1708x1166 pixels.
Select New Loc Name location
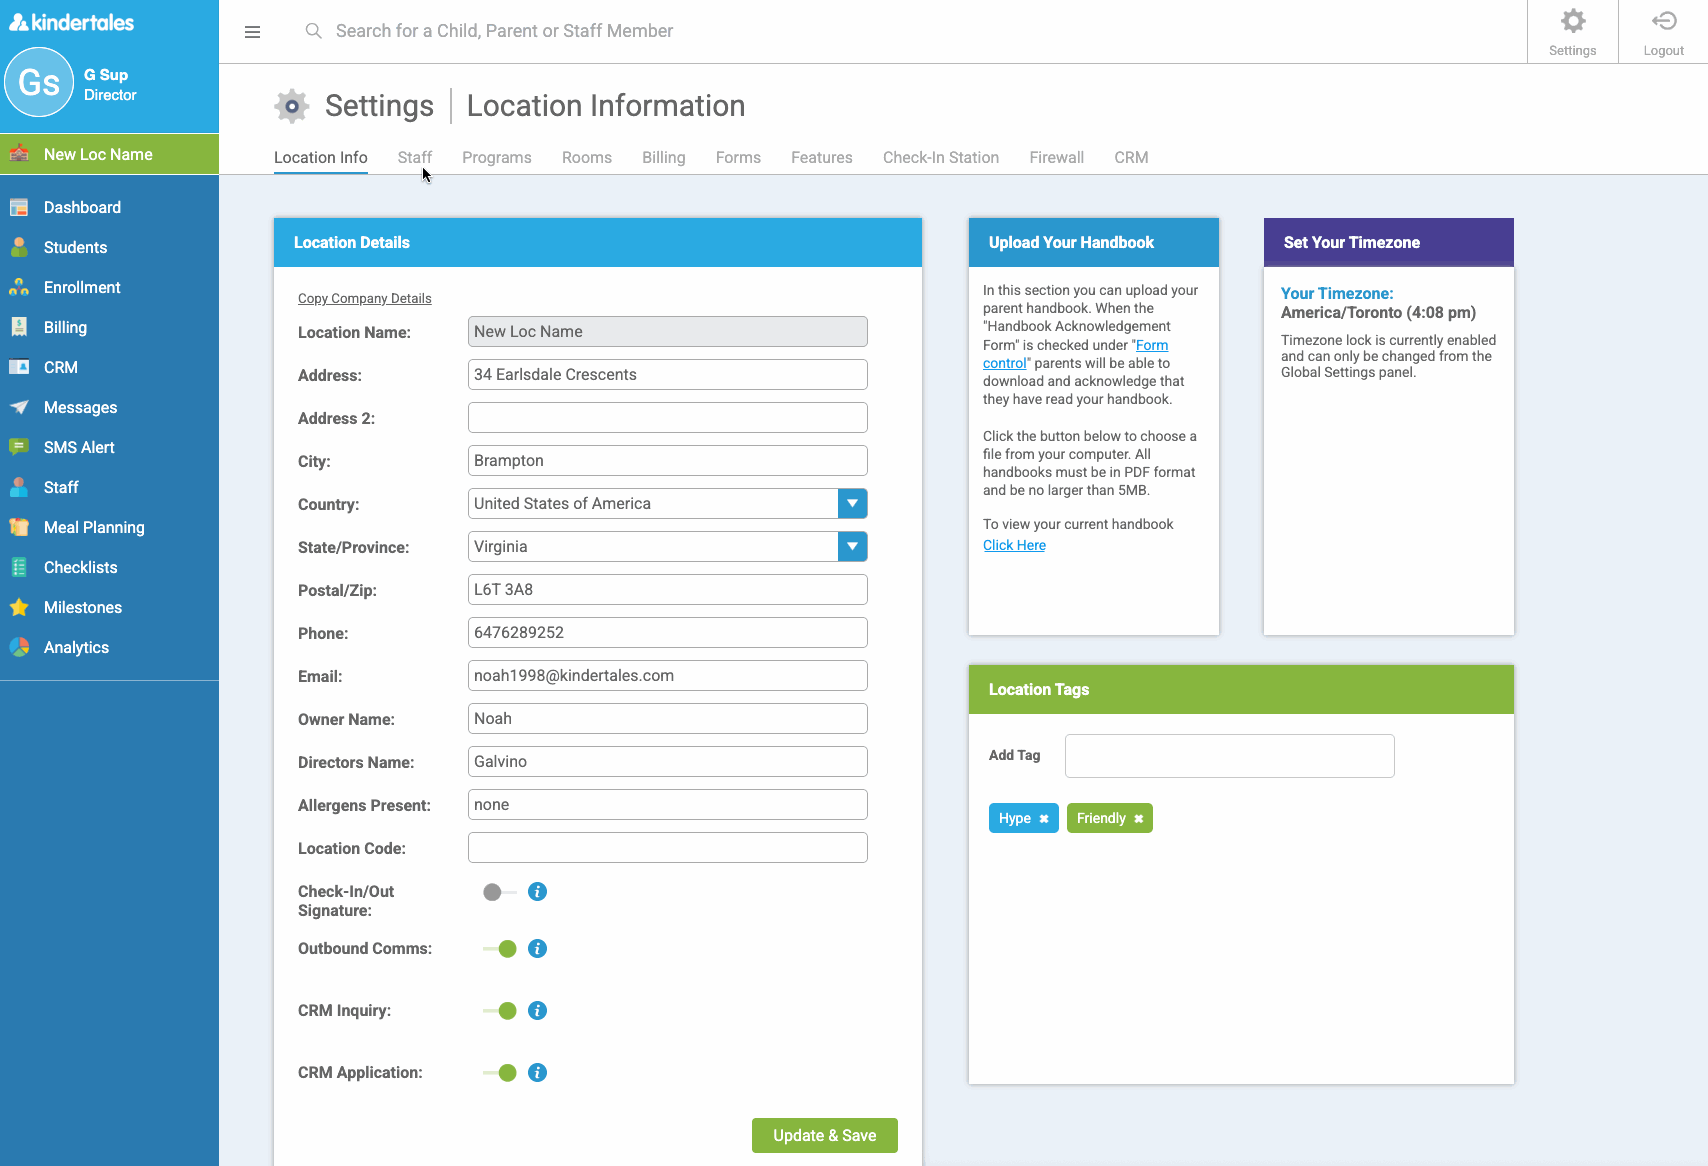tap(109, 154)
